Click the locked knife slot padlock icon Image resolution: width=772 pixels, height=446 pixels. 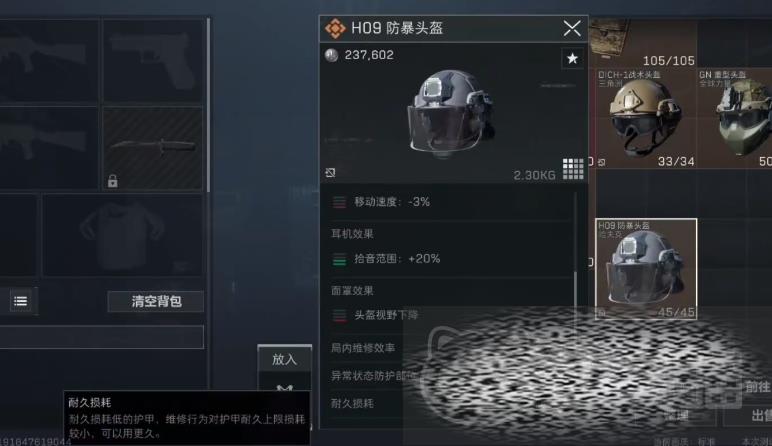coord(113,181)
